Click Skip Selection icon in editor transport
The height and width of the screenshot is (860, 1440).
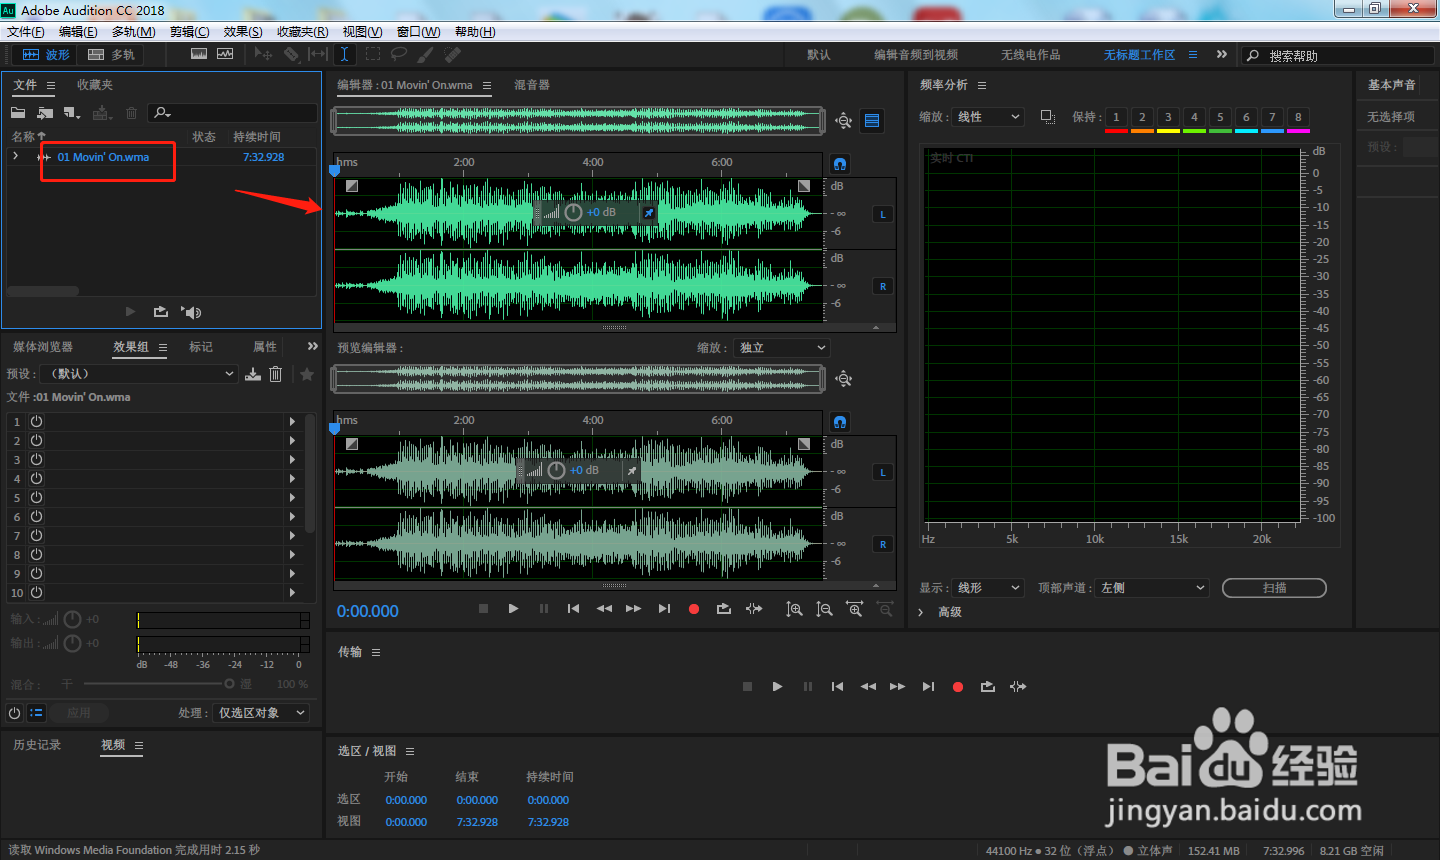754,609
